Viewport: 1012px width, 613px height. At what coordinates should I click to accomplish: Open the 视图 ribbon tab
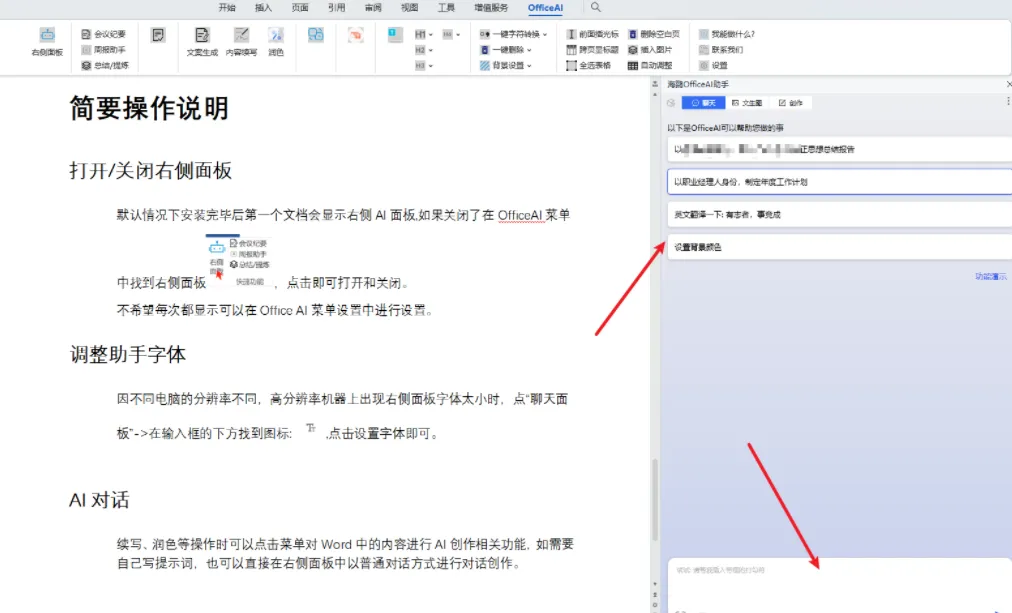pyautogui.click(x=409, y=8)
